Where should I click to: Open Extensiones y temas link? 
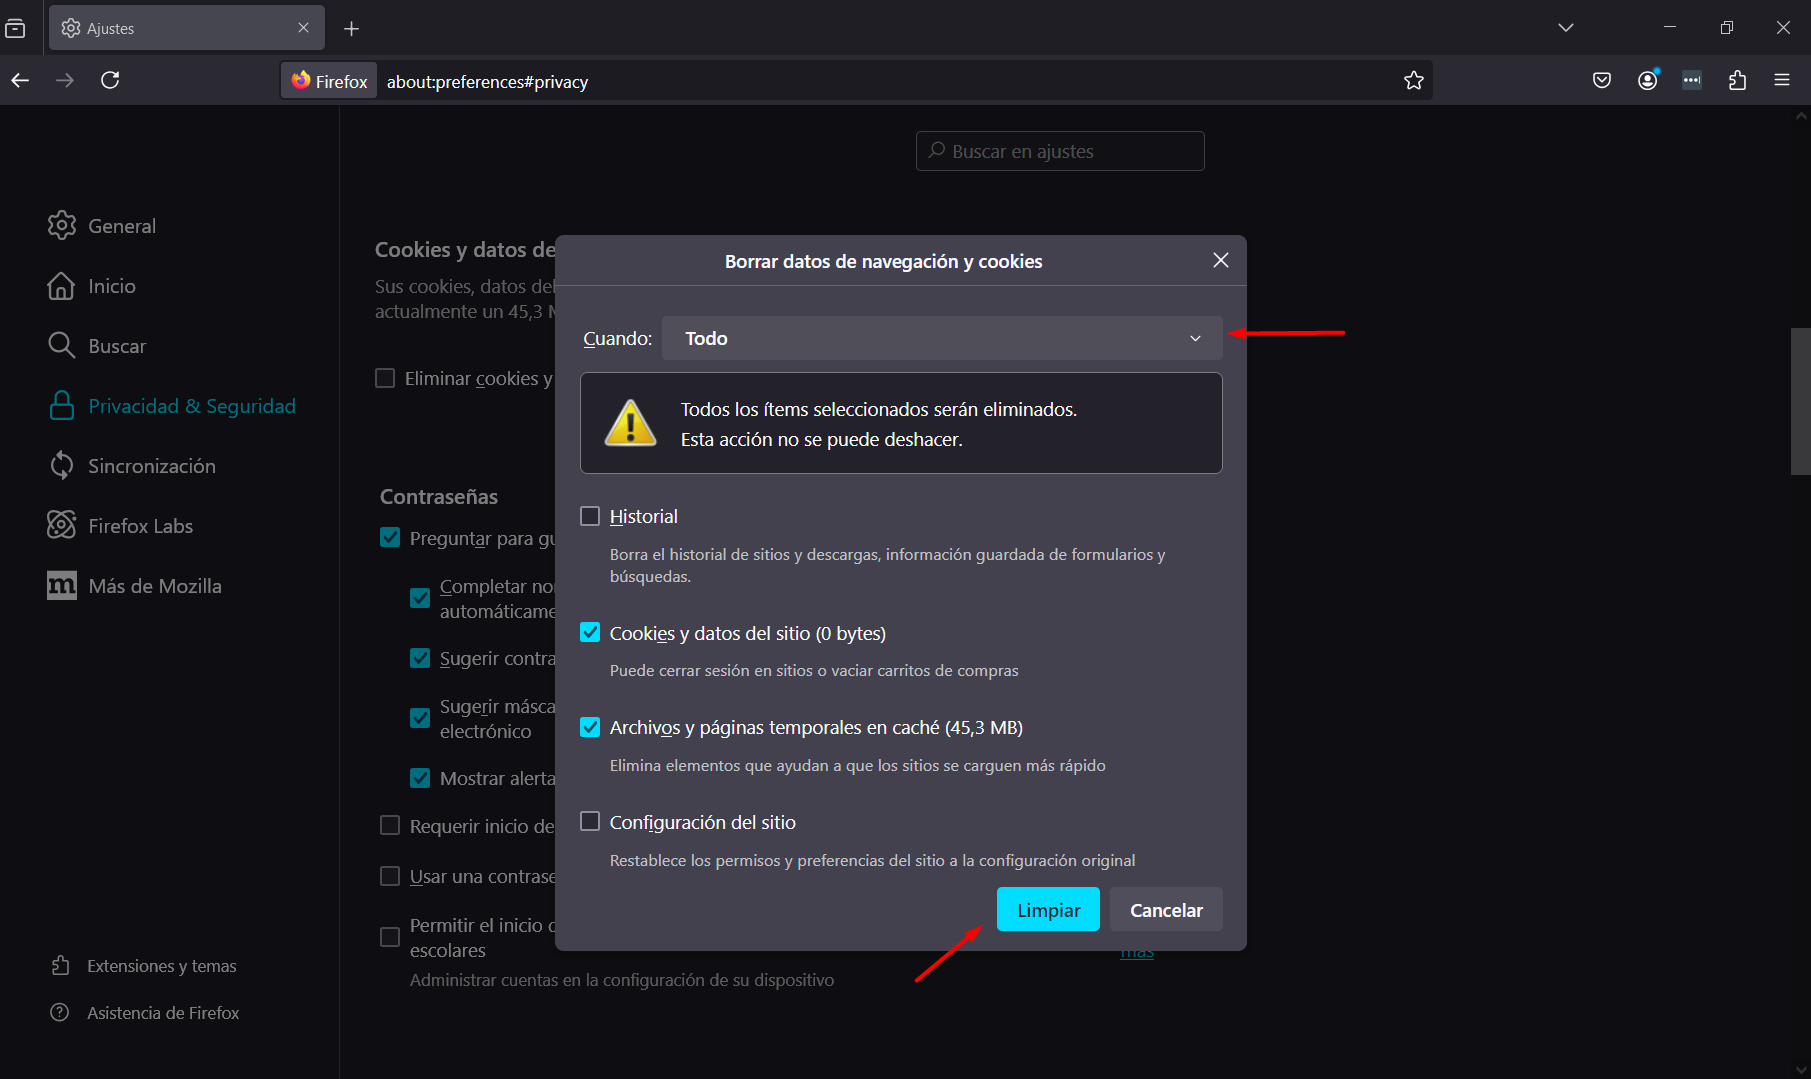162,966
